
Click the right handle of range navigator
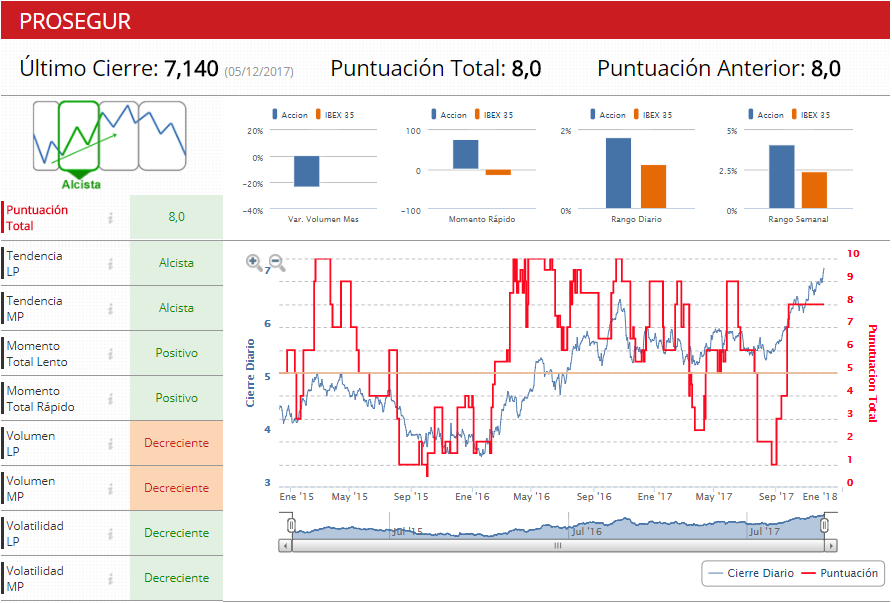tap(825, 525)
